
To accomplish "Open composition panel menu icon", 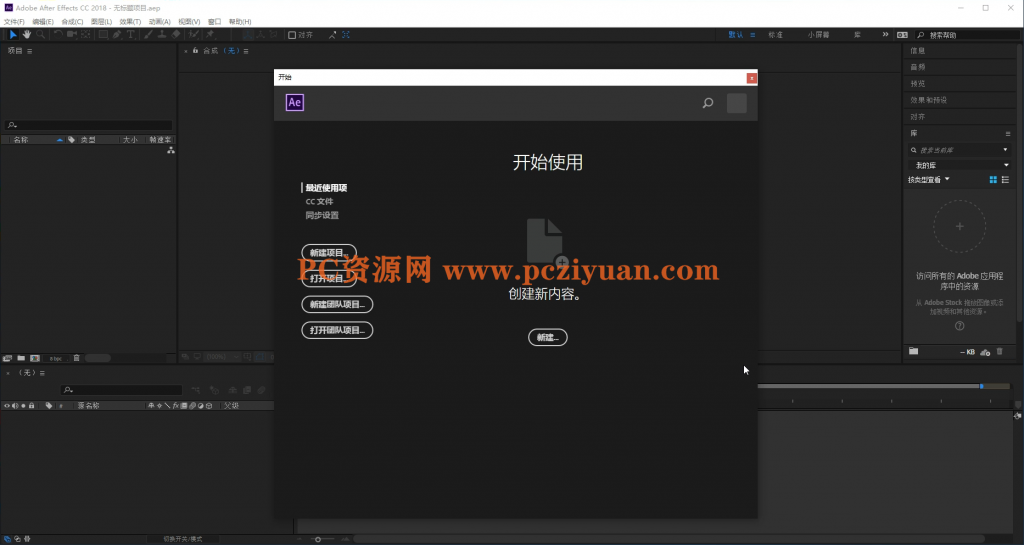I will click(246, 51).
